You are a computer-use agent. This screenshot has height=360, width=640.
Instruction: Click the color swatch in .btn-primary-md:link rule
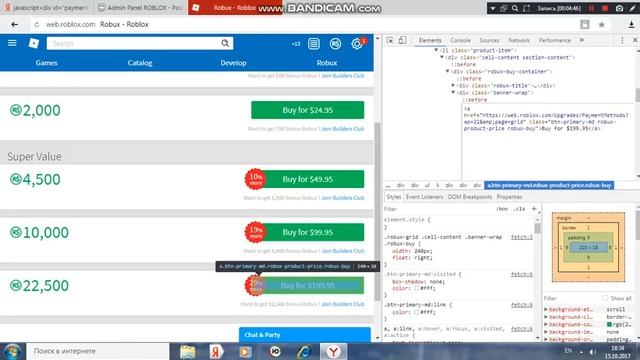417,312
